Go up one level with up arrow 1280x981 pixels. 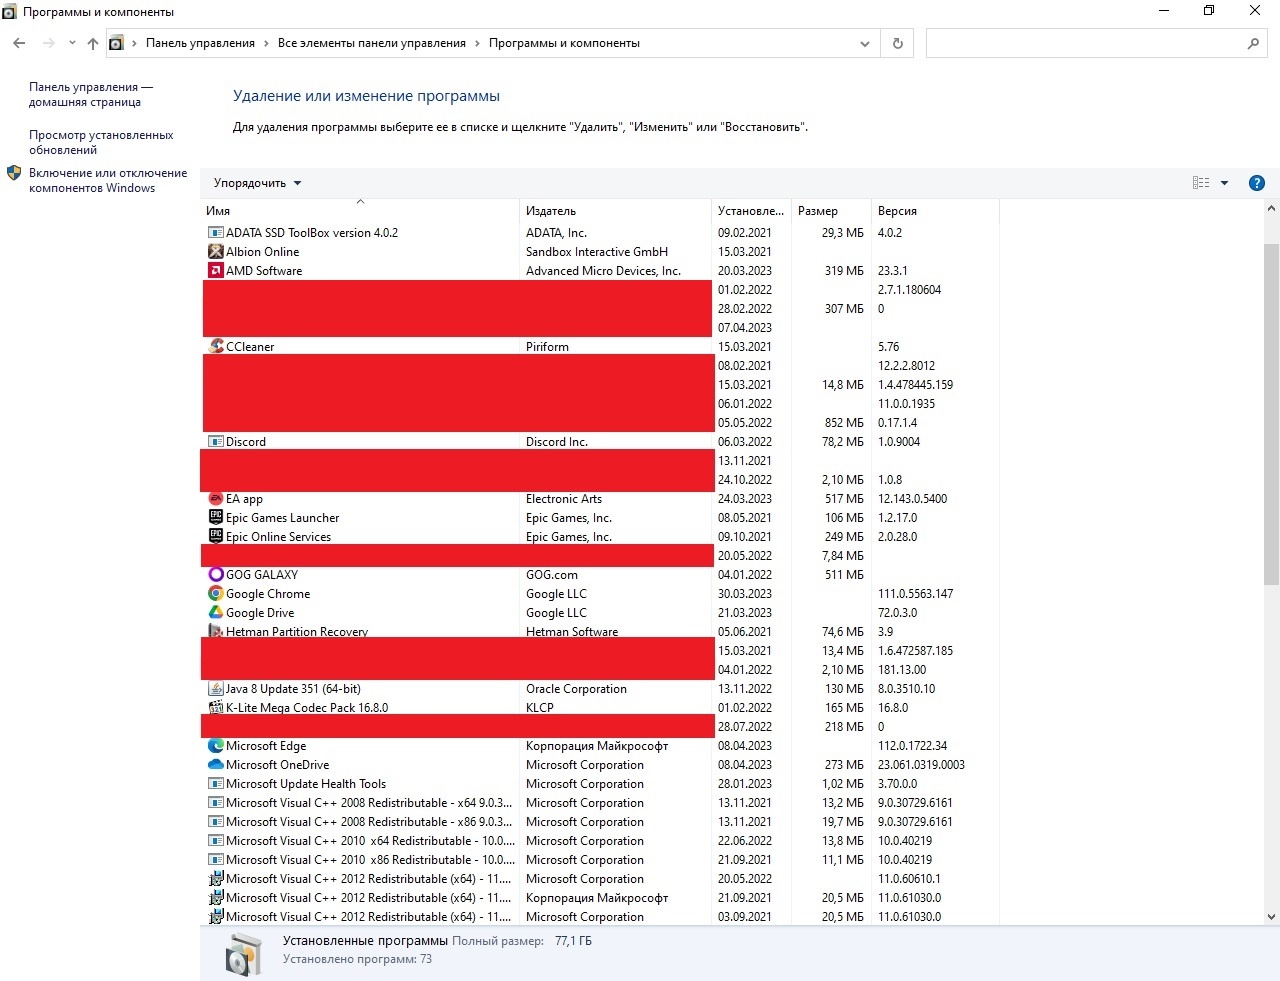click(x=93, y=43)
